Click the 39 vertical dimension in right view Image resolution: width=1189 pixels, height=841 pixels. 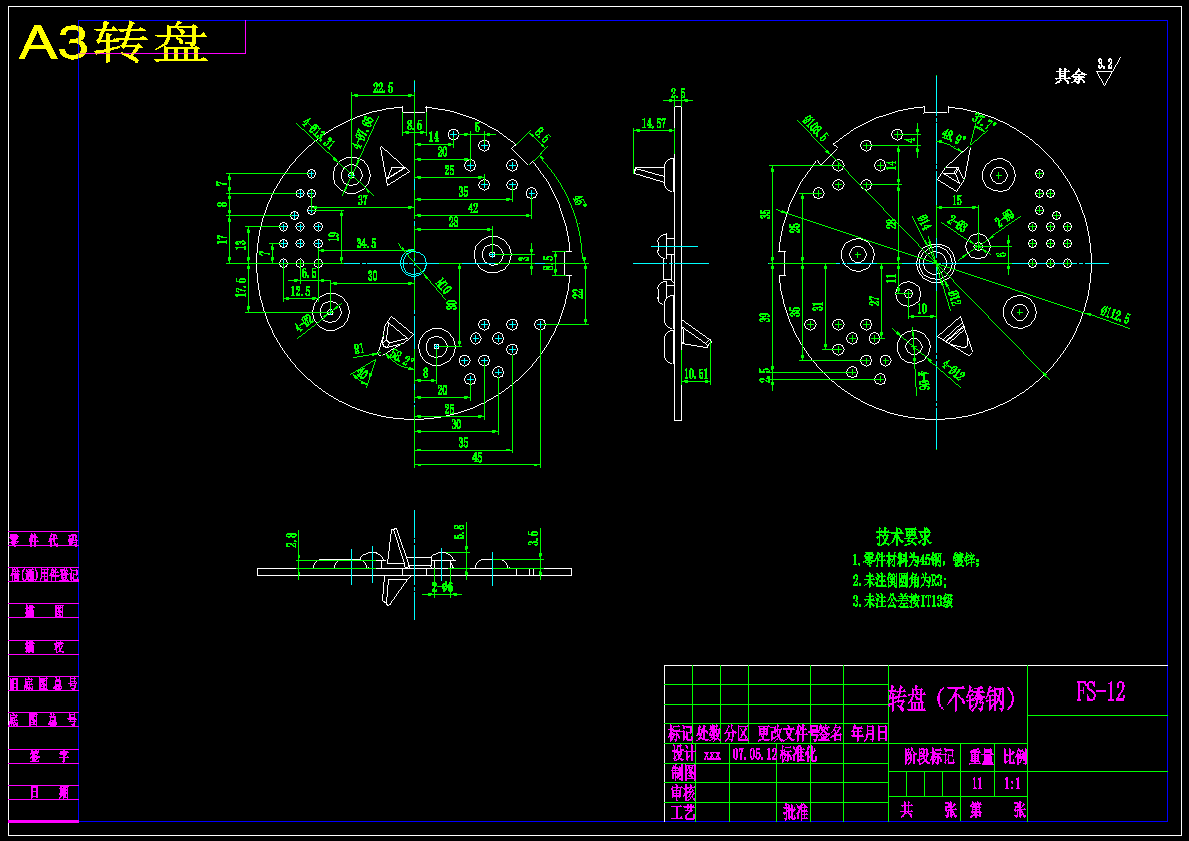click(x=765, y=317)
